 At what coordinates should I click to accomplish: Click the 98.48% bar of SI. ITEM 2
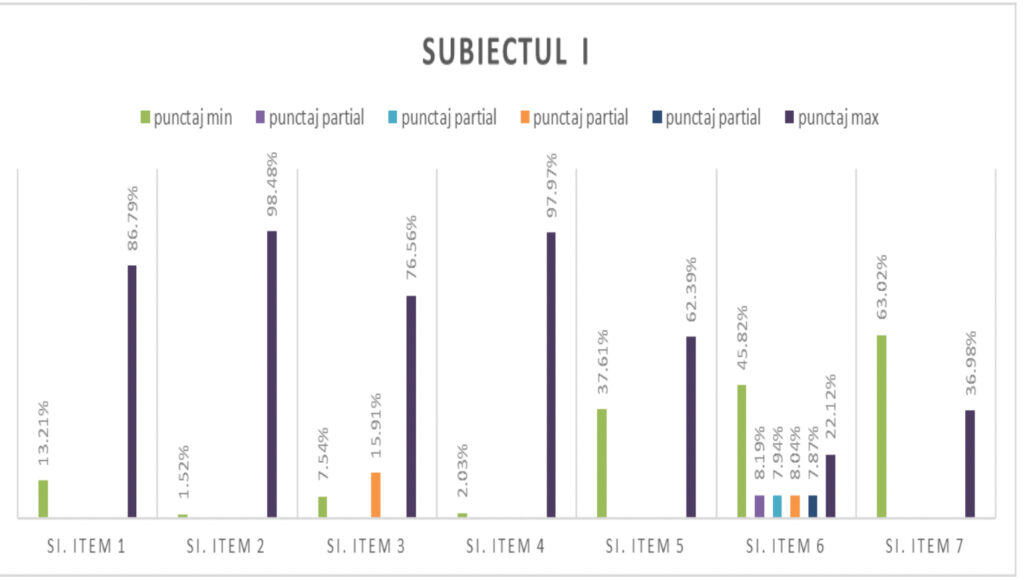[271, 374]
